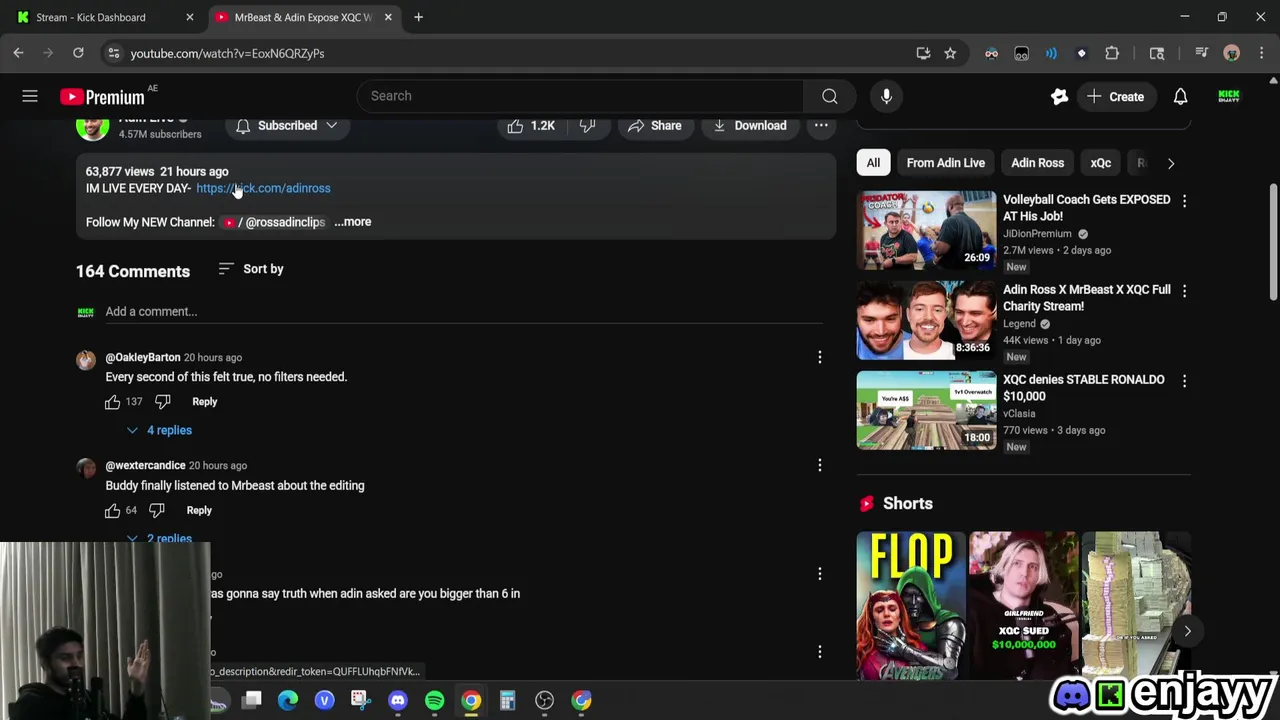Open XQC denies STABLE RONALDO video title

coord(1083,388)
